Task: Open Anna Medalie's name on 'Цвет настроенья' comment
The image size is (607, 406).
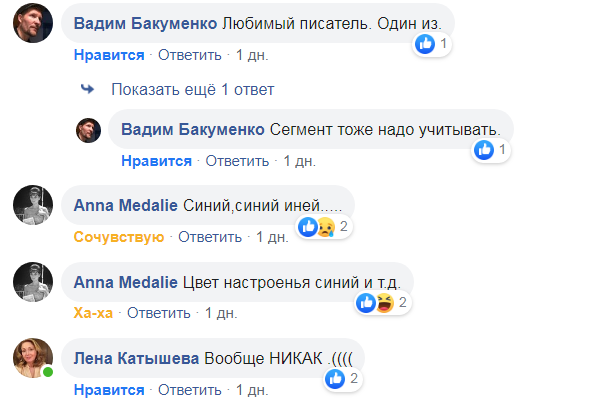Action: [127, 282]
